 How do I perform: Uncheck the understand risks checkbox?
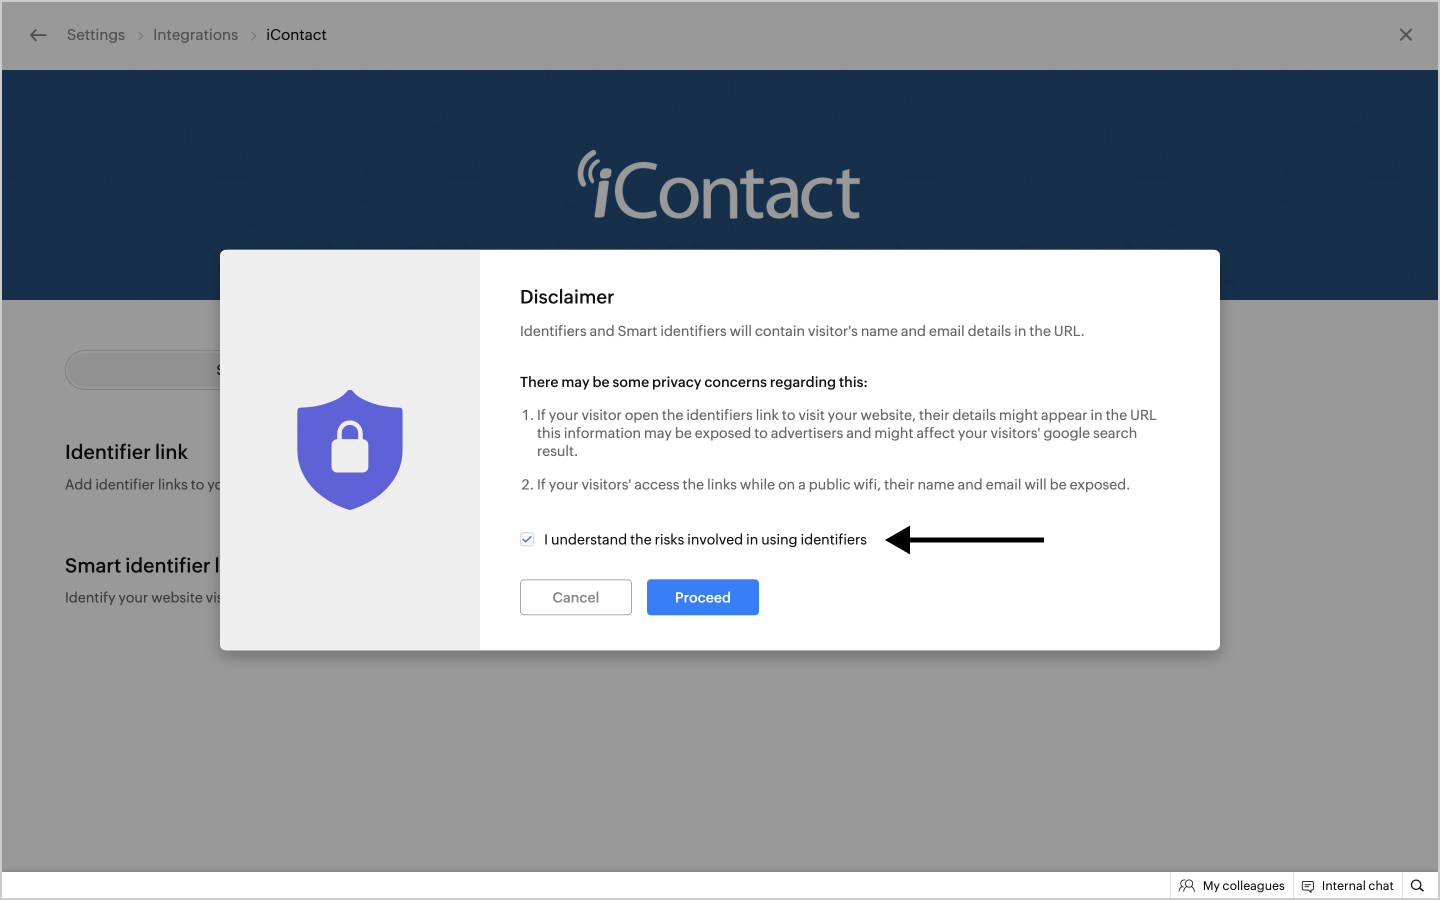pos(527,539)
